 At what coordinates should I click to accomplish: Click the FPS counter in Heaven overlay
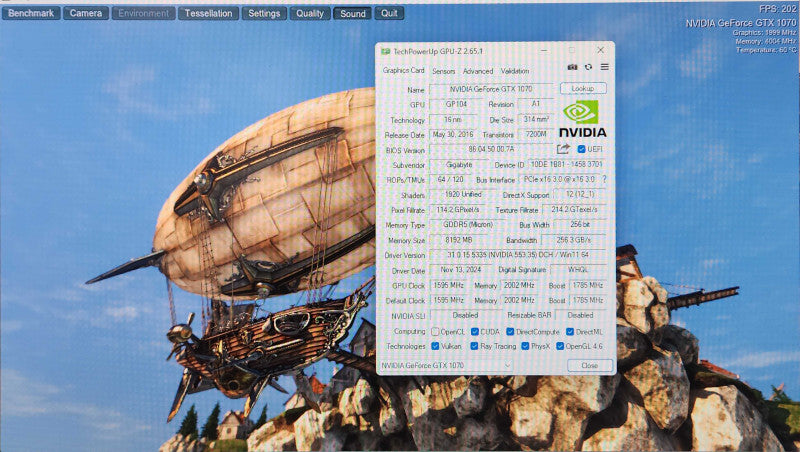(777, 9)
